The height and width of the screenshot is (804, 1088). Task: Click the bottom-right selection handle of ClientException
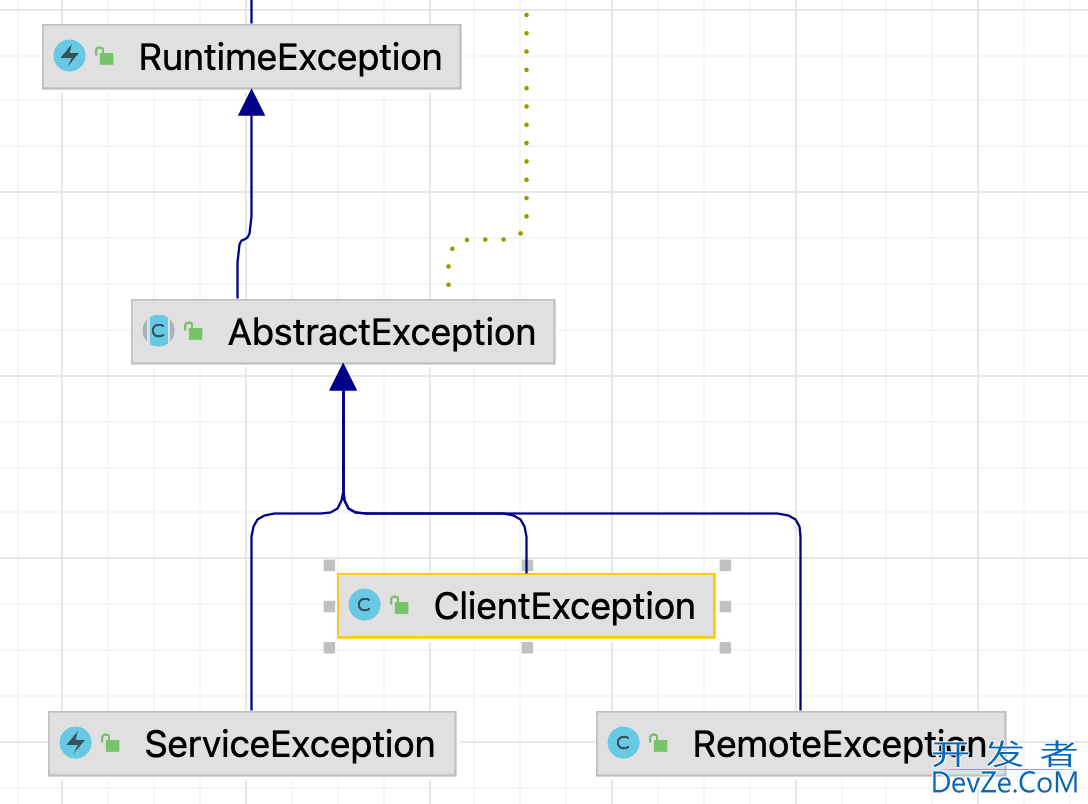(x=725, y=647)
